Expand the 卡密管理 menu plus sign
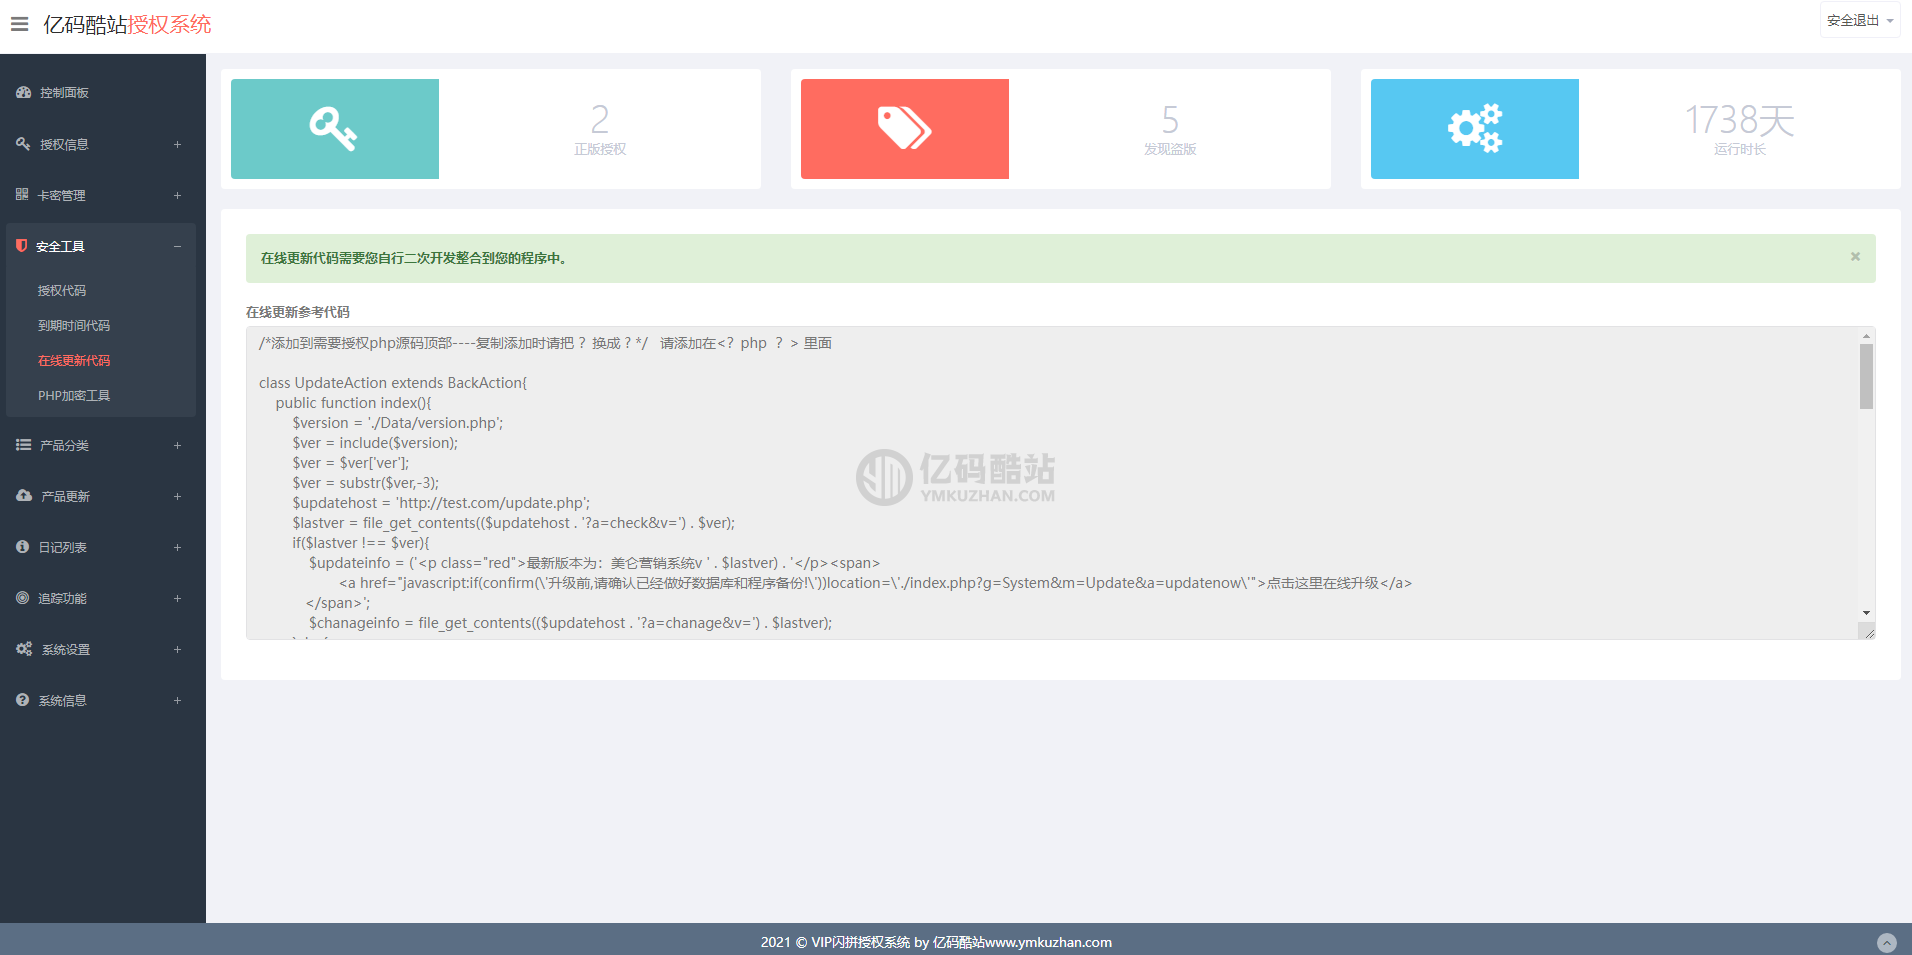The height and width of the screenshot is (955, 1912). coord(177,195)
